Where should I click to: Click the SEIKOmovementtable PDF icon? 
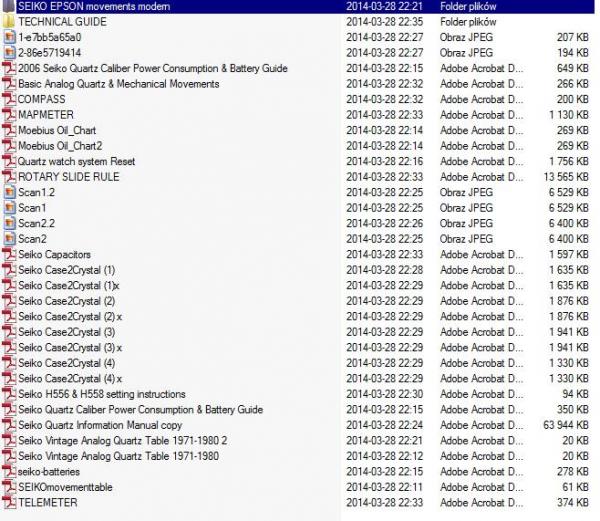(x=9, y=487)
